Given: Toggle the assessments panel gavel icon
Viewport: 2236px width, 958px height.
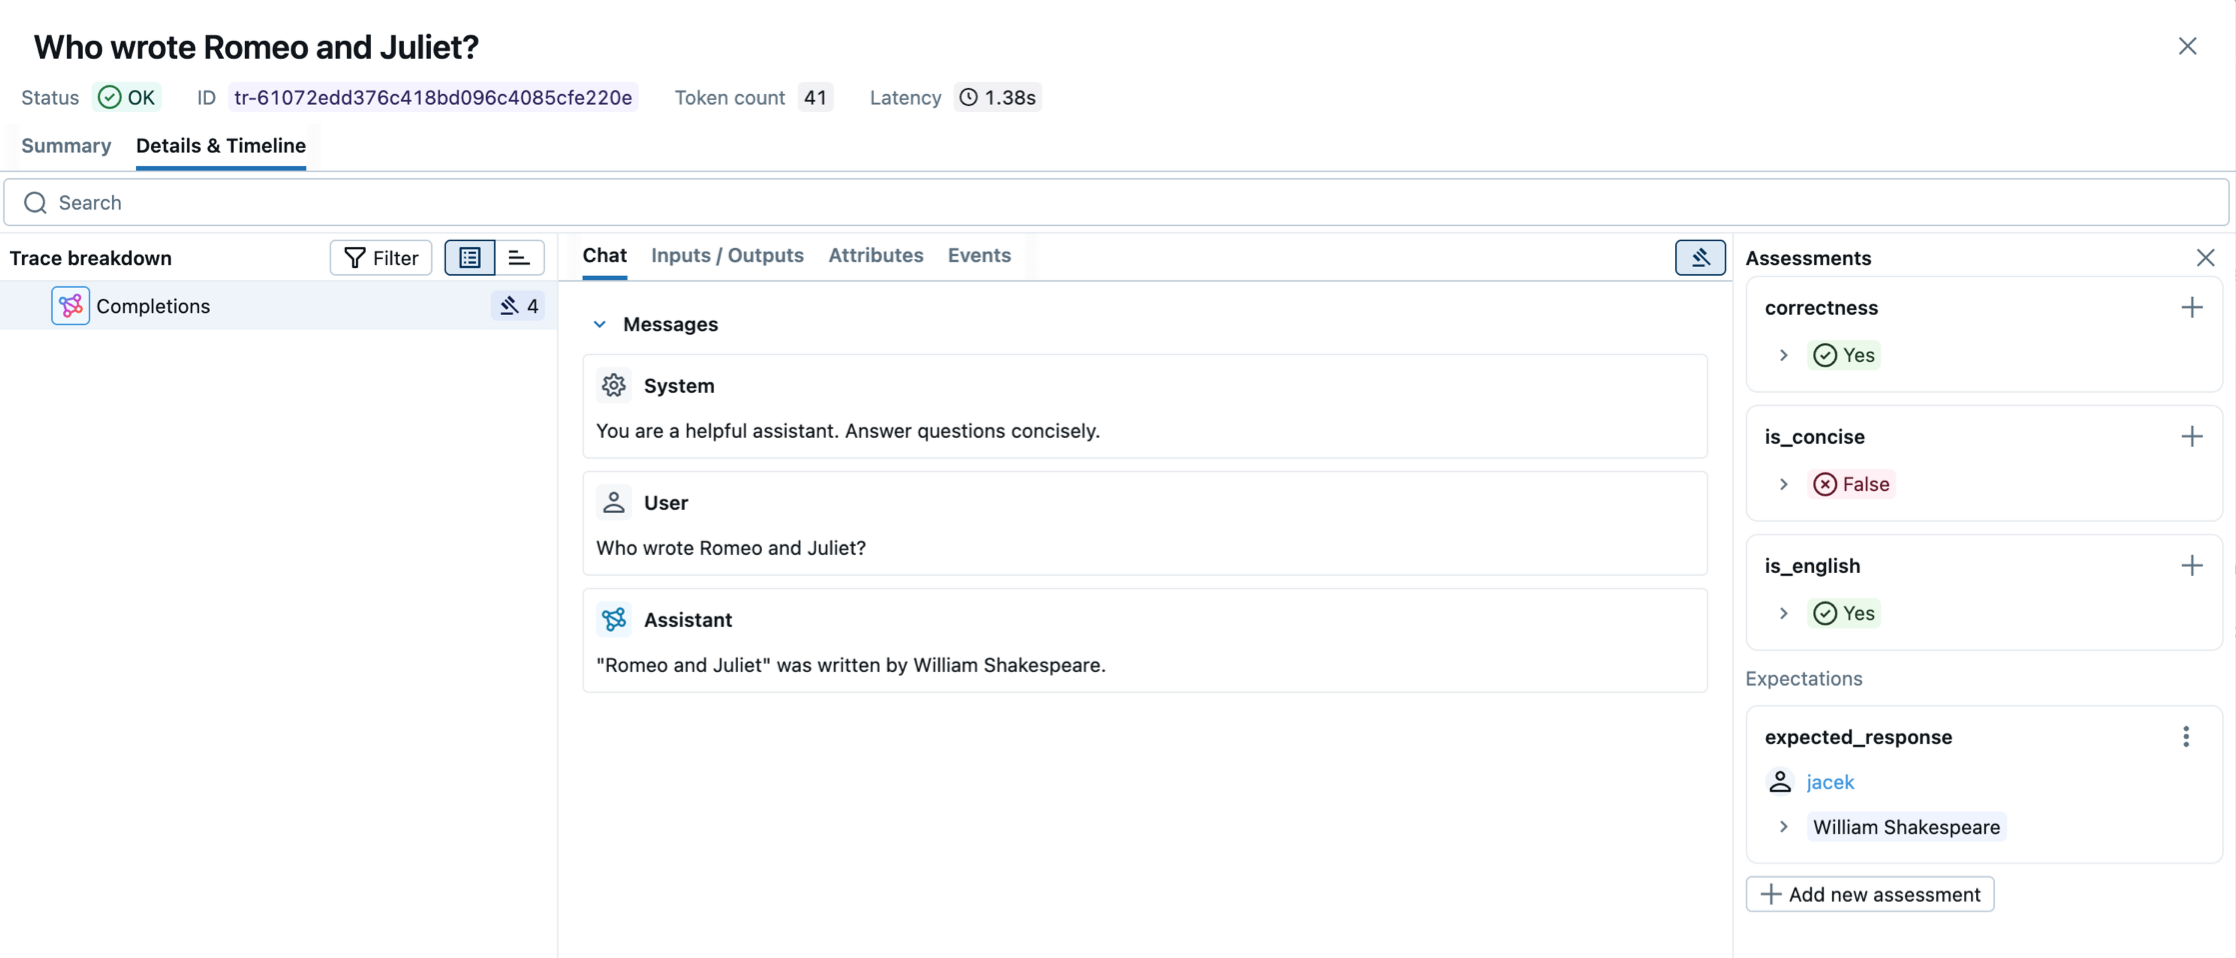Looking at the screenshot, I should 1699,258.
